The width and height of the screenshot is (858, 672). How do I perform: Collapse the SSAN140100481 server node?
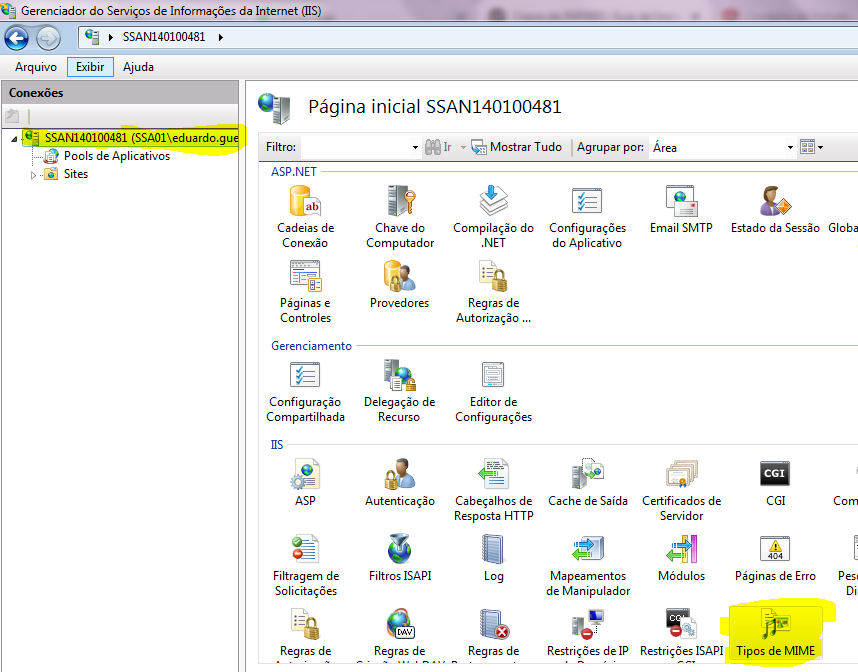click(x=14, y=139)
